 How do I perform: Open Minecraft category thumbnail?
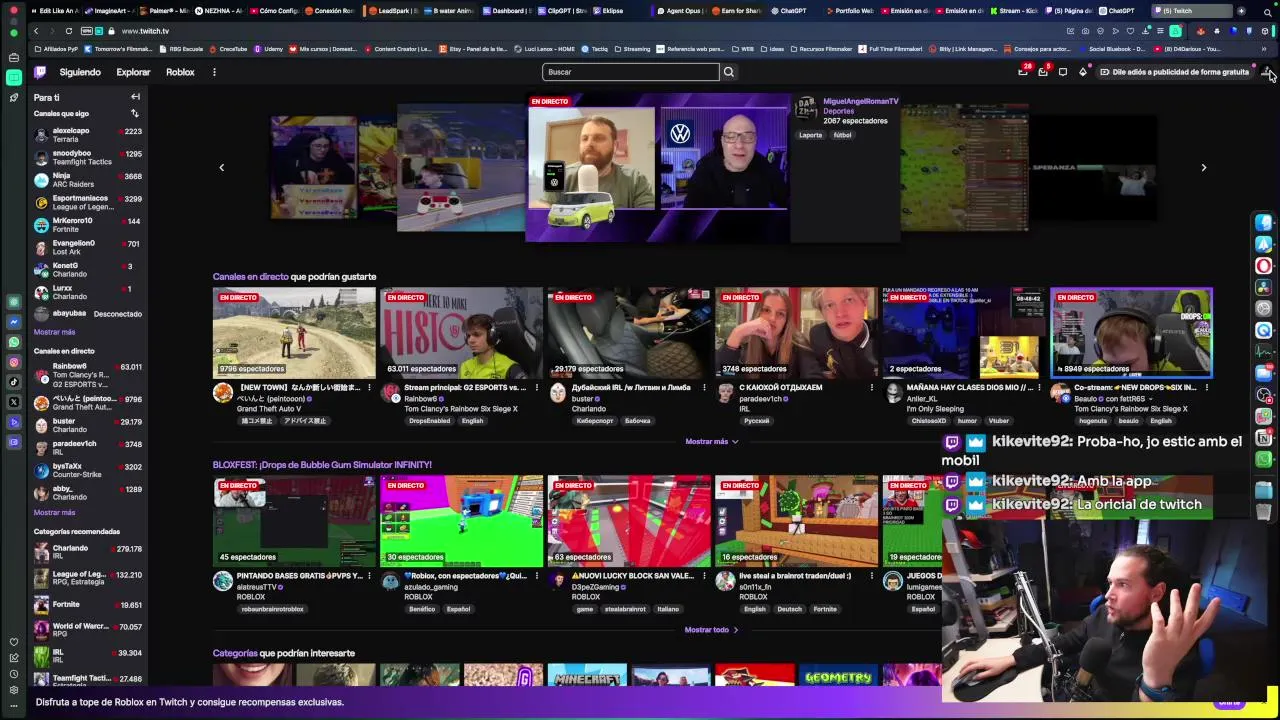(587, 675)
